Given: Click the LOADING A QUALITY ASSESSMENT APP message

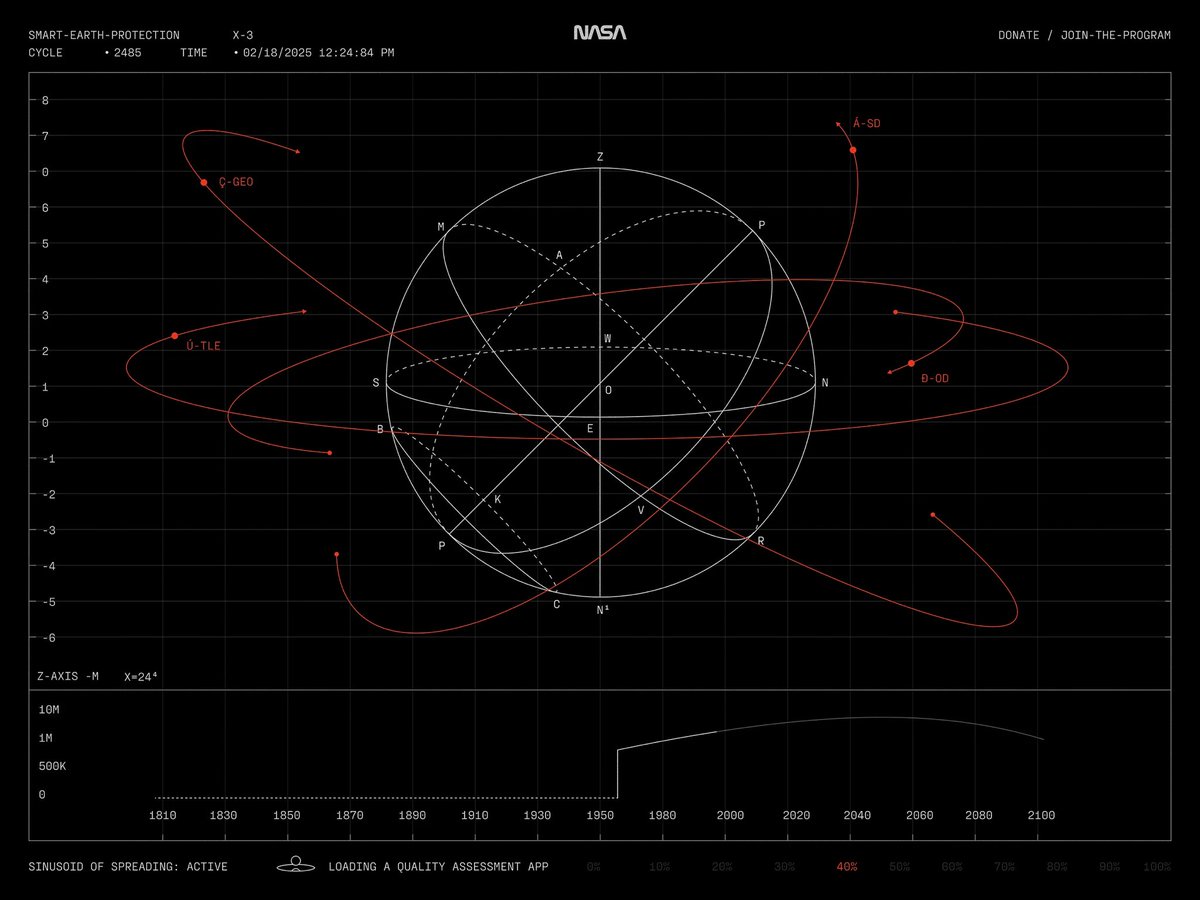Looking at the screenshot, I should pyautogui.click(x=438, y=866).
